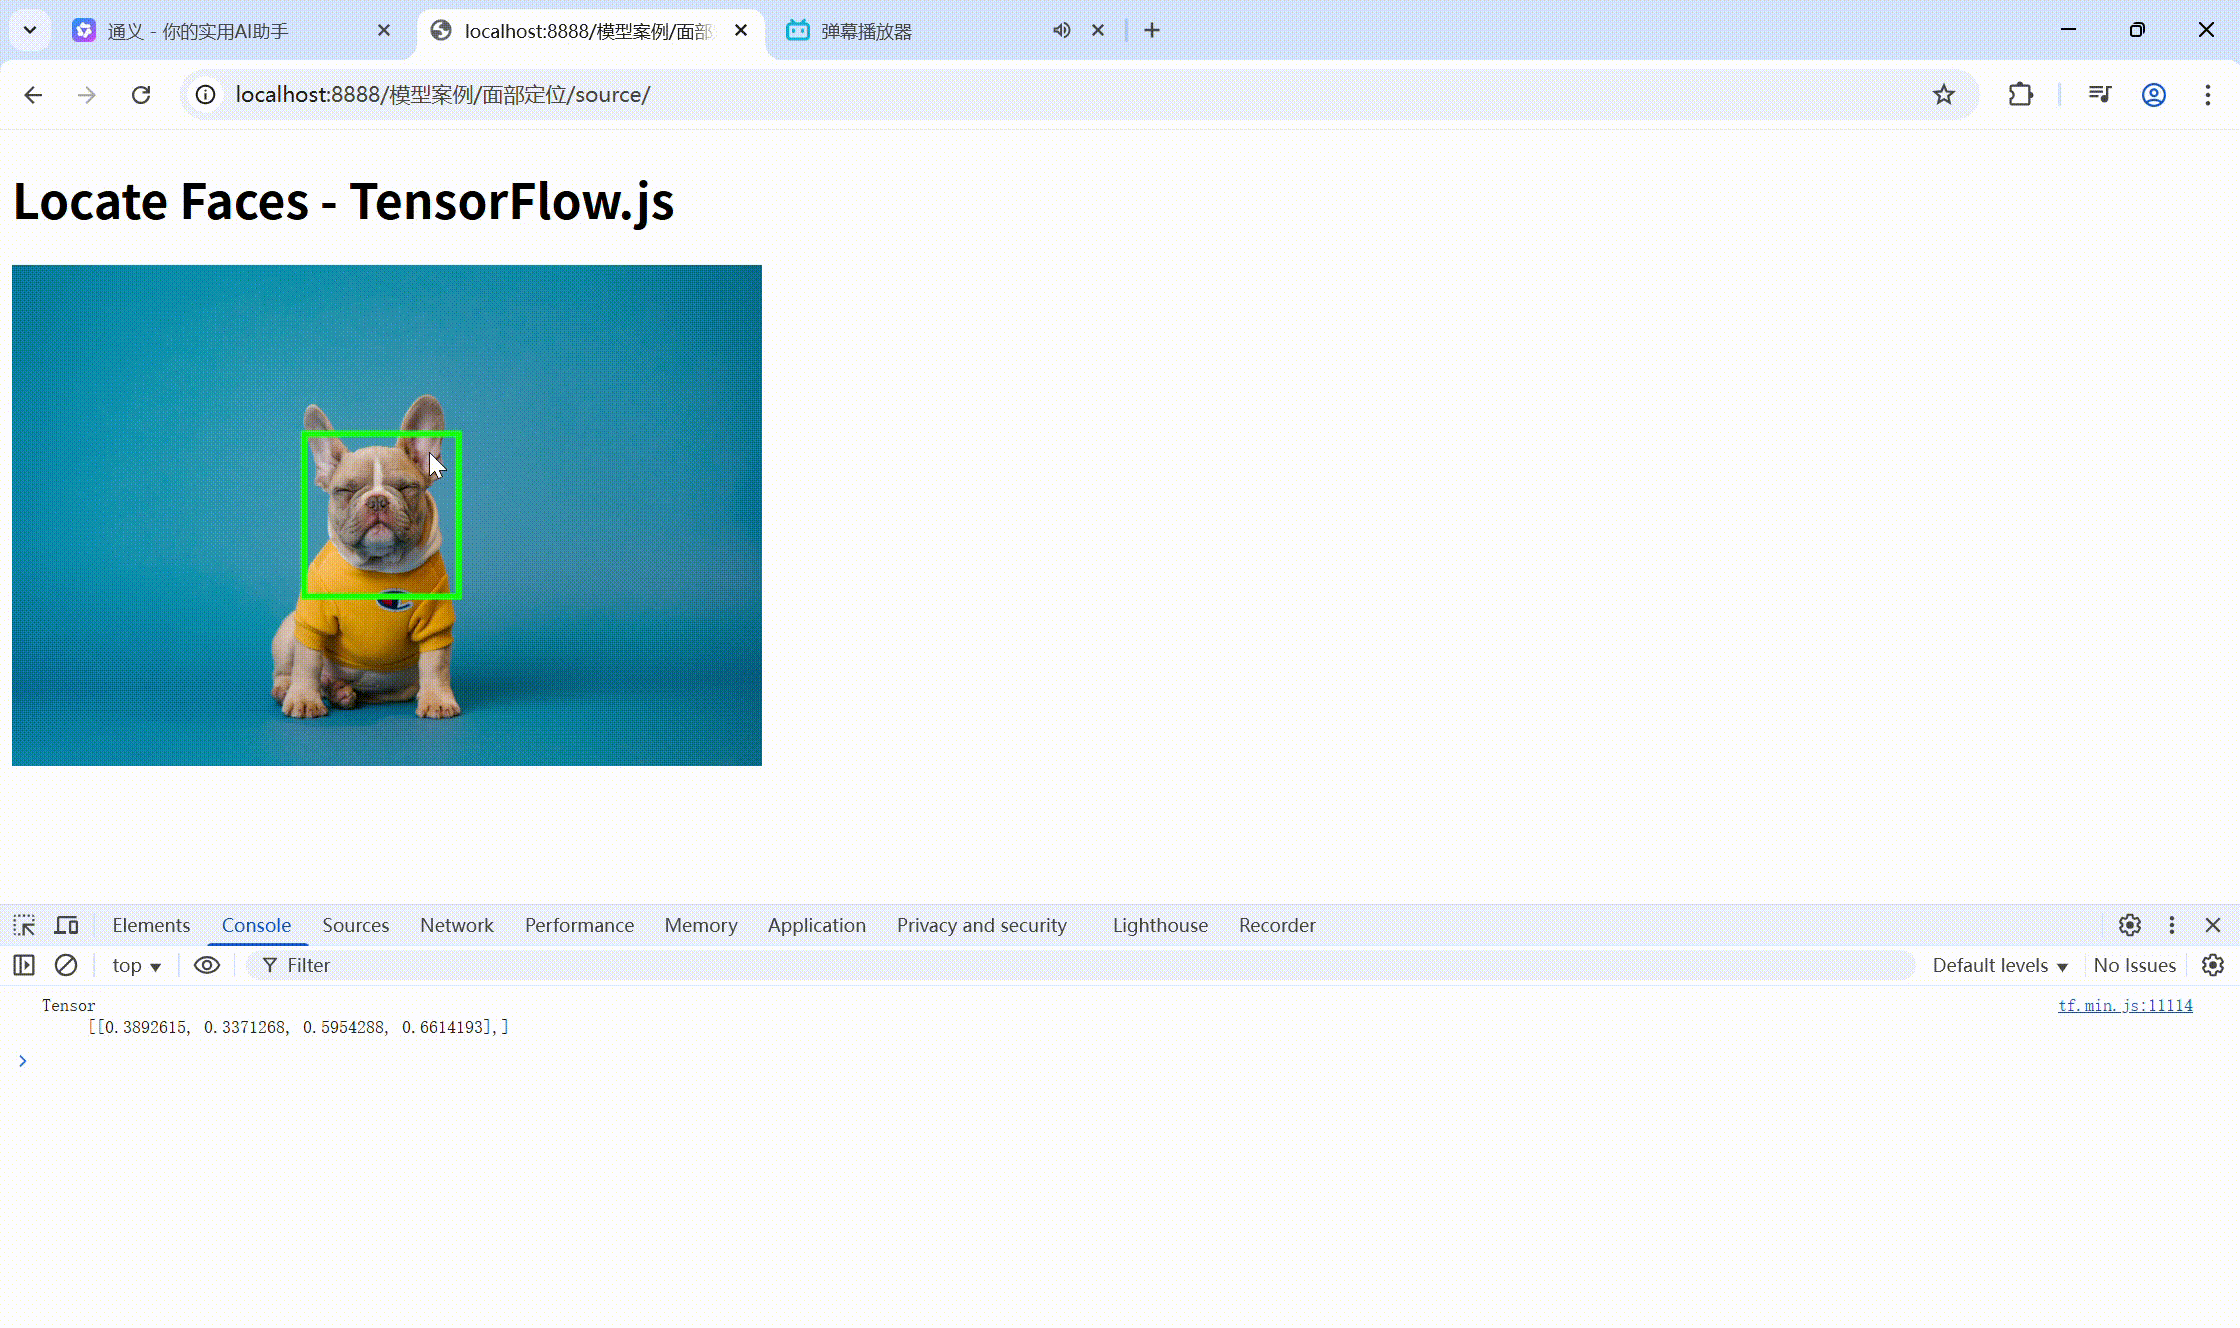
Task: Switch to the Elements panel
Action: click(151, 926)
